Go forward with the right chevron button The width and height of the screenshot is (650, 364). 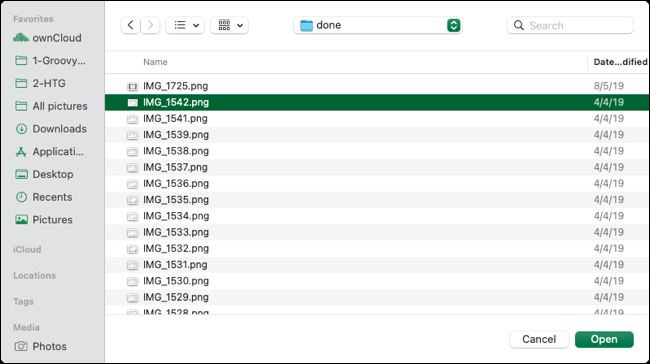150,25
